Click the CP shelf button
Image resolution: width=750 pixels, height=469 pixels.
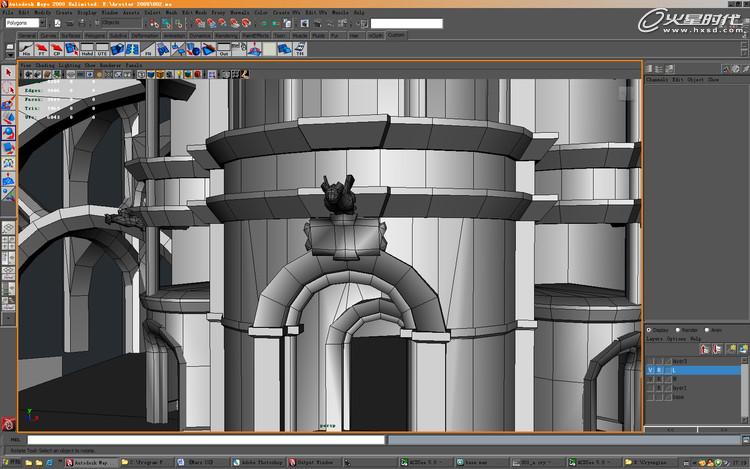tap(57, 50)
